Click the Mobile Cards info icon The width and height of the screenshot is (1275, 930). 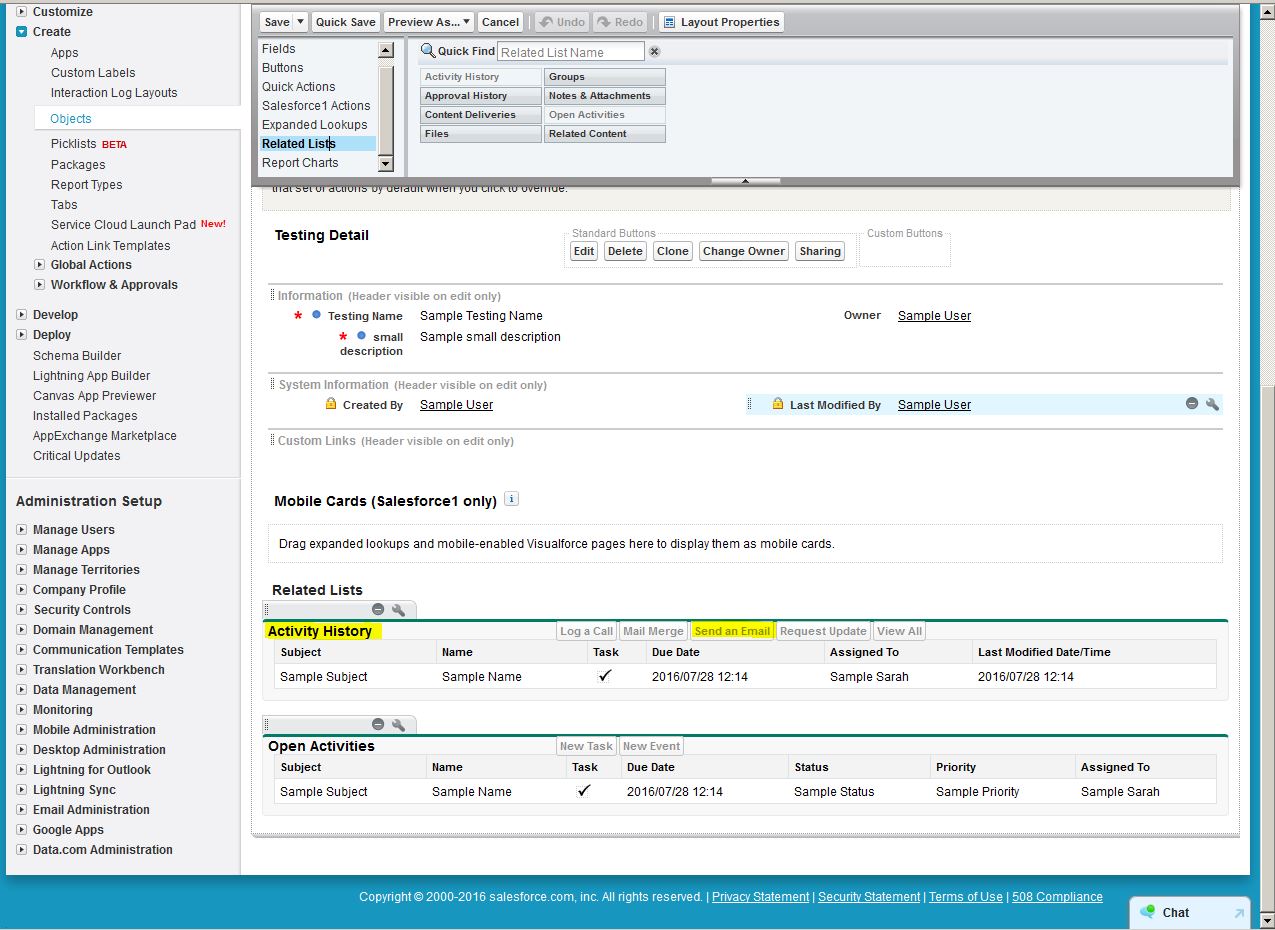511,499
